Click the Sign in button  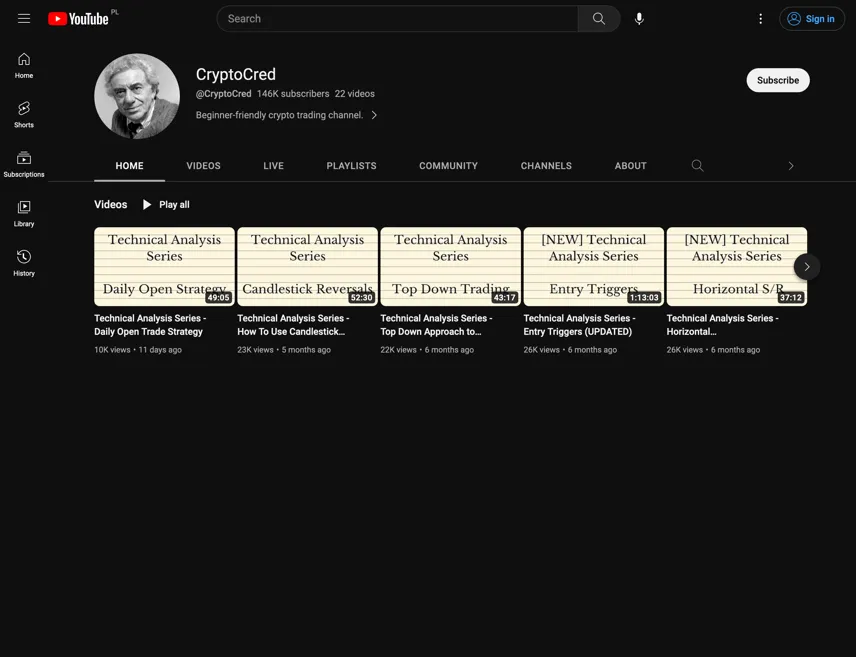coord(812,19)
